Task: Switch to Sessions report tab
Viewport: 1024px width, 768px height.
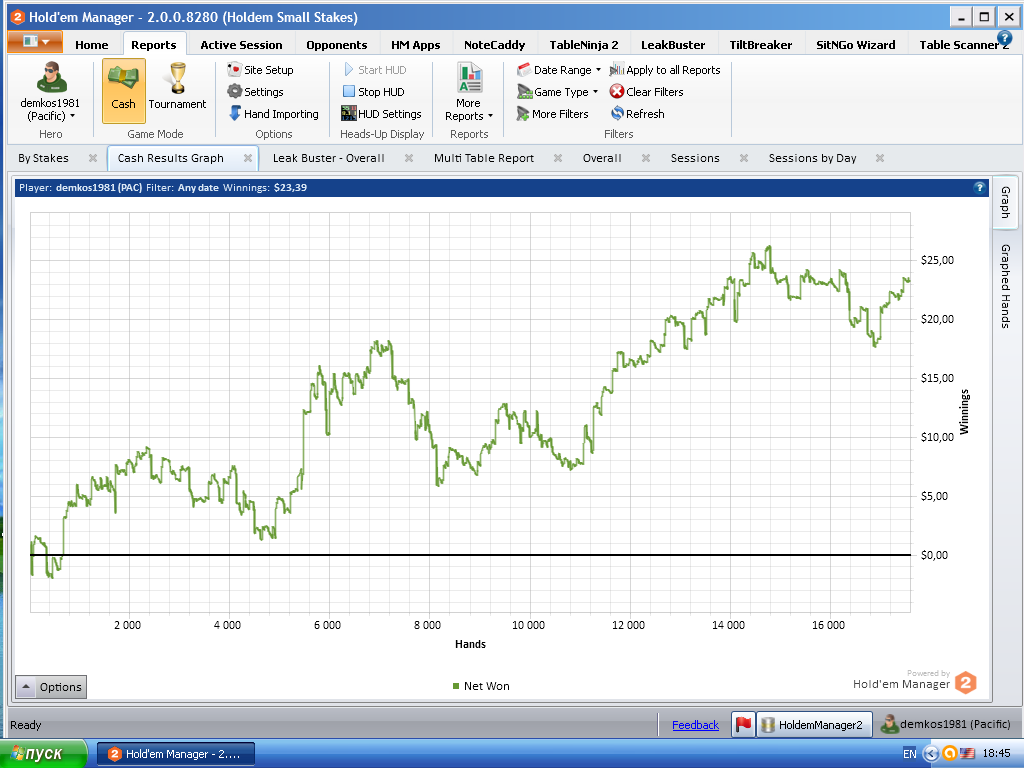Action: [x=695, y=158]
